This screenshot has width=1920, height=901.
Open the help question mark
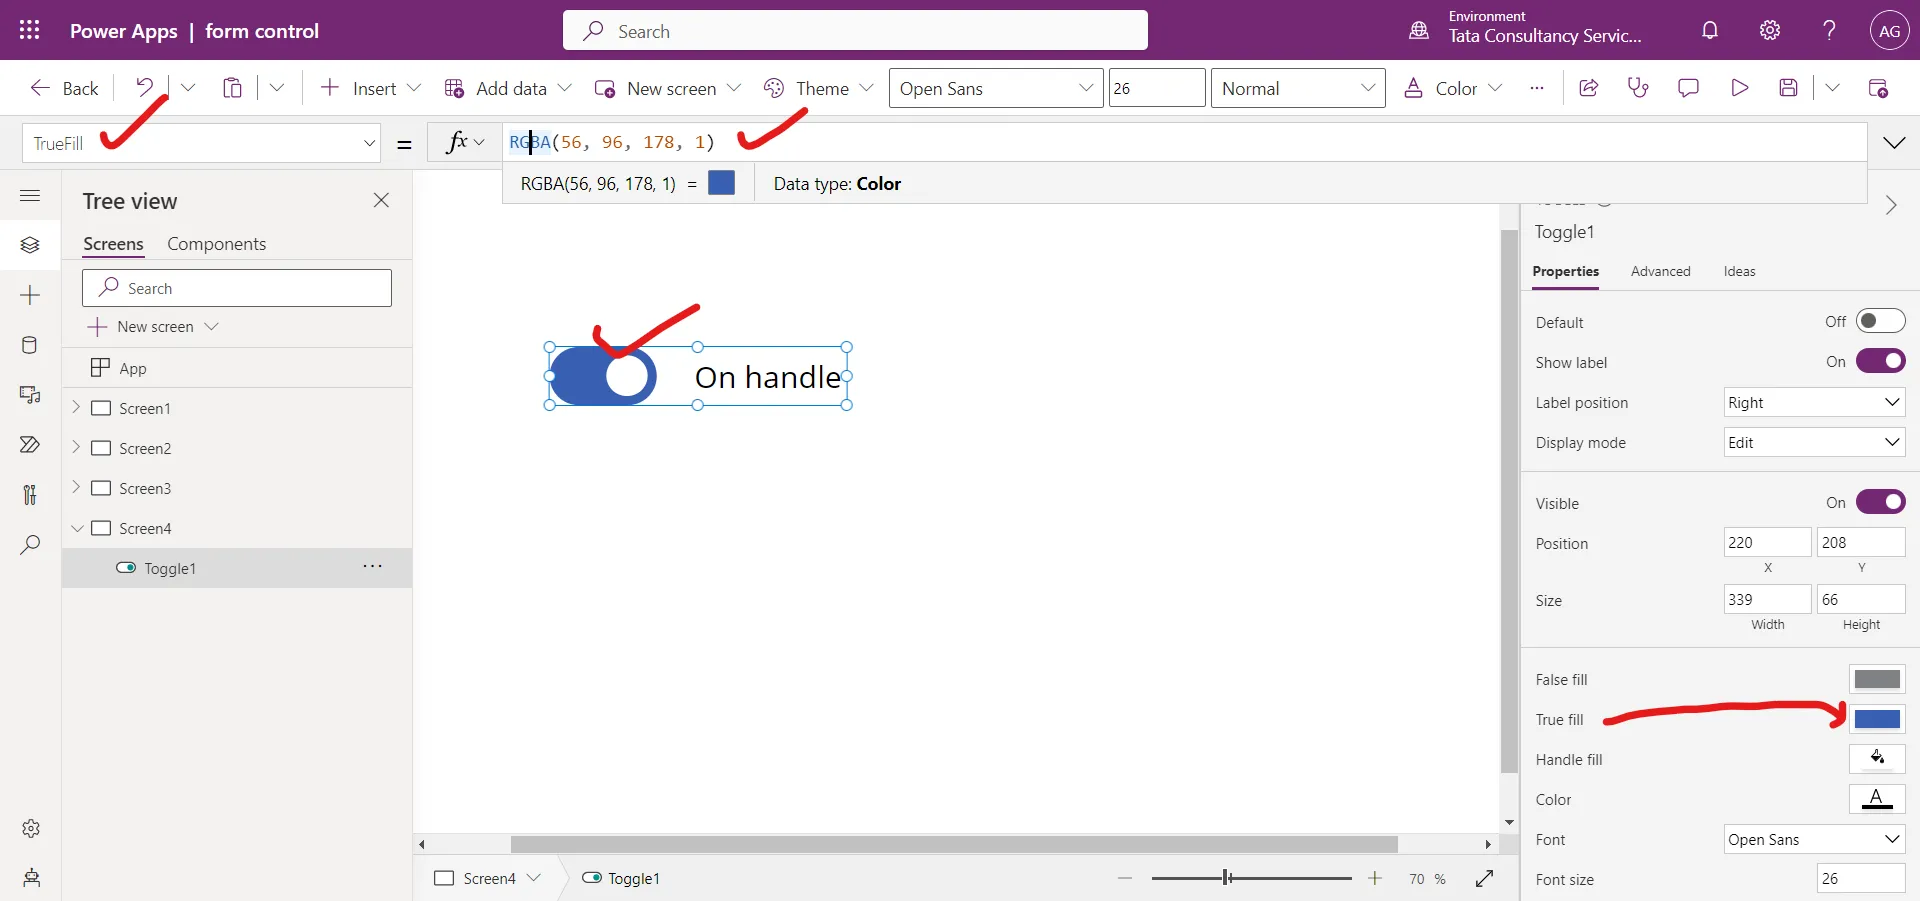click(x=1829, y=30)
